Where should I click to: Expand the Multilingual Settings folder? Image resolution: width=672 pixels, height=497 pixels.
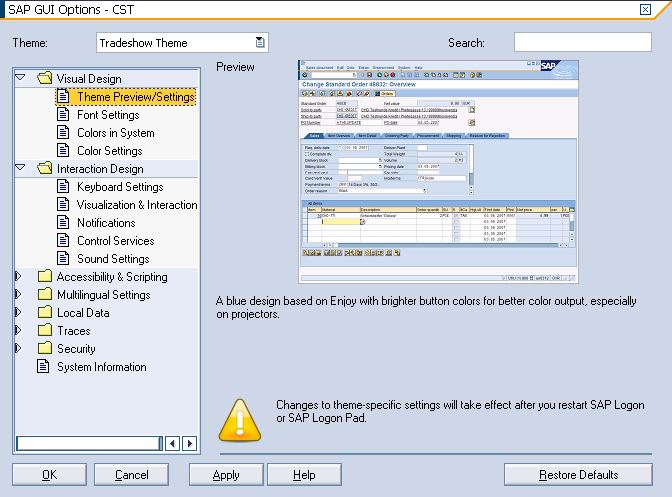pyautogui.click(x=18, y=294)
